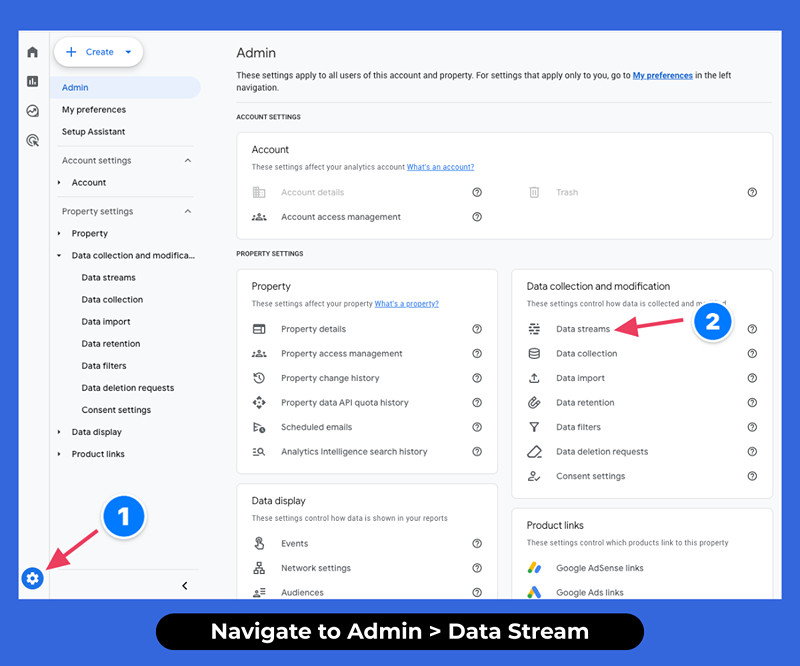Click the Property details card icon
Image resolution: width=800 pixels, height=666 pixels.
[x=259, y=329]
